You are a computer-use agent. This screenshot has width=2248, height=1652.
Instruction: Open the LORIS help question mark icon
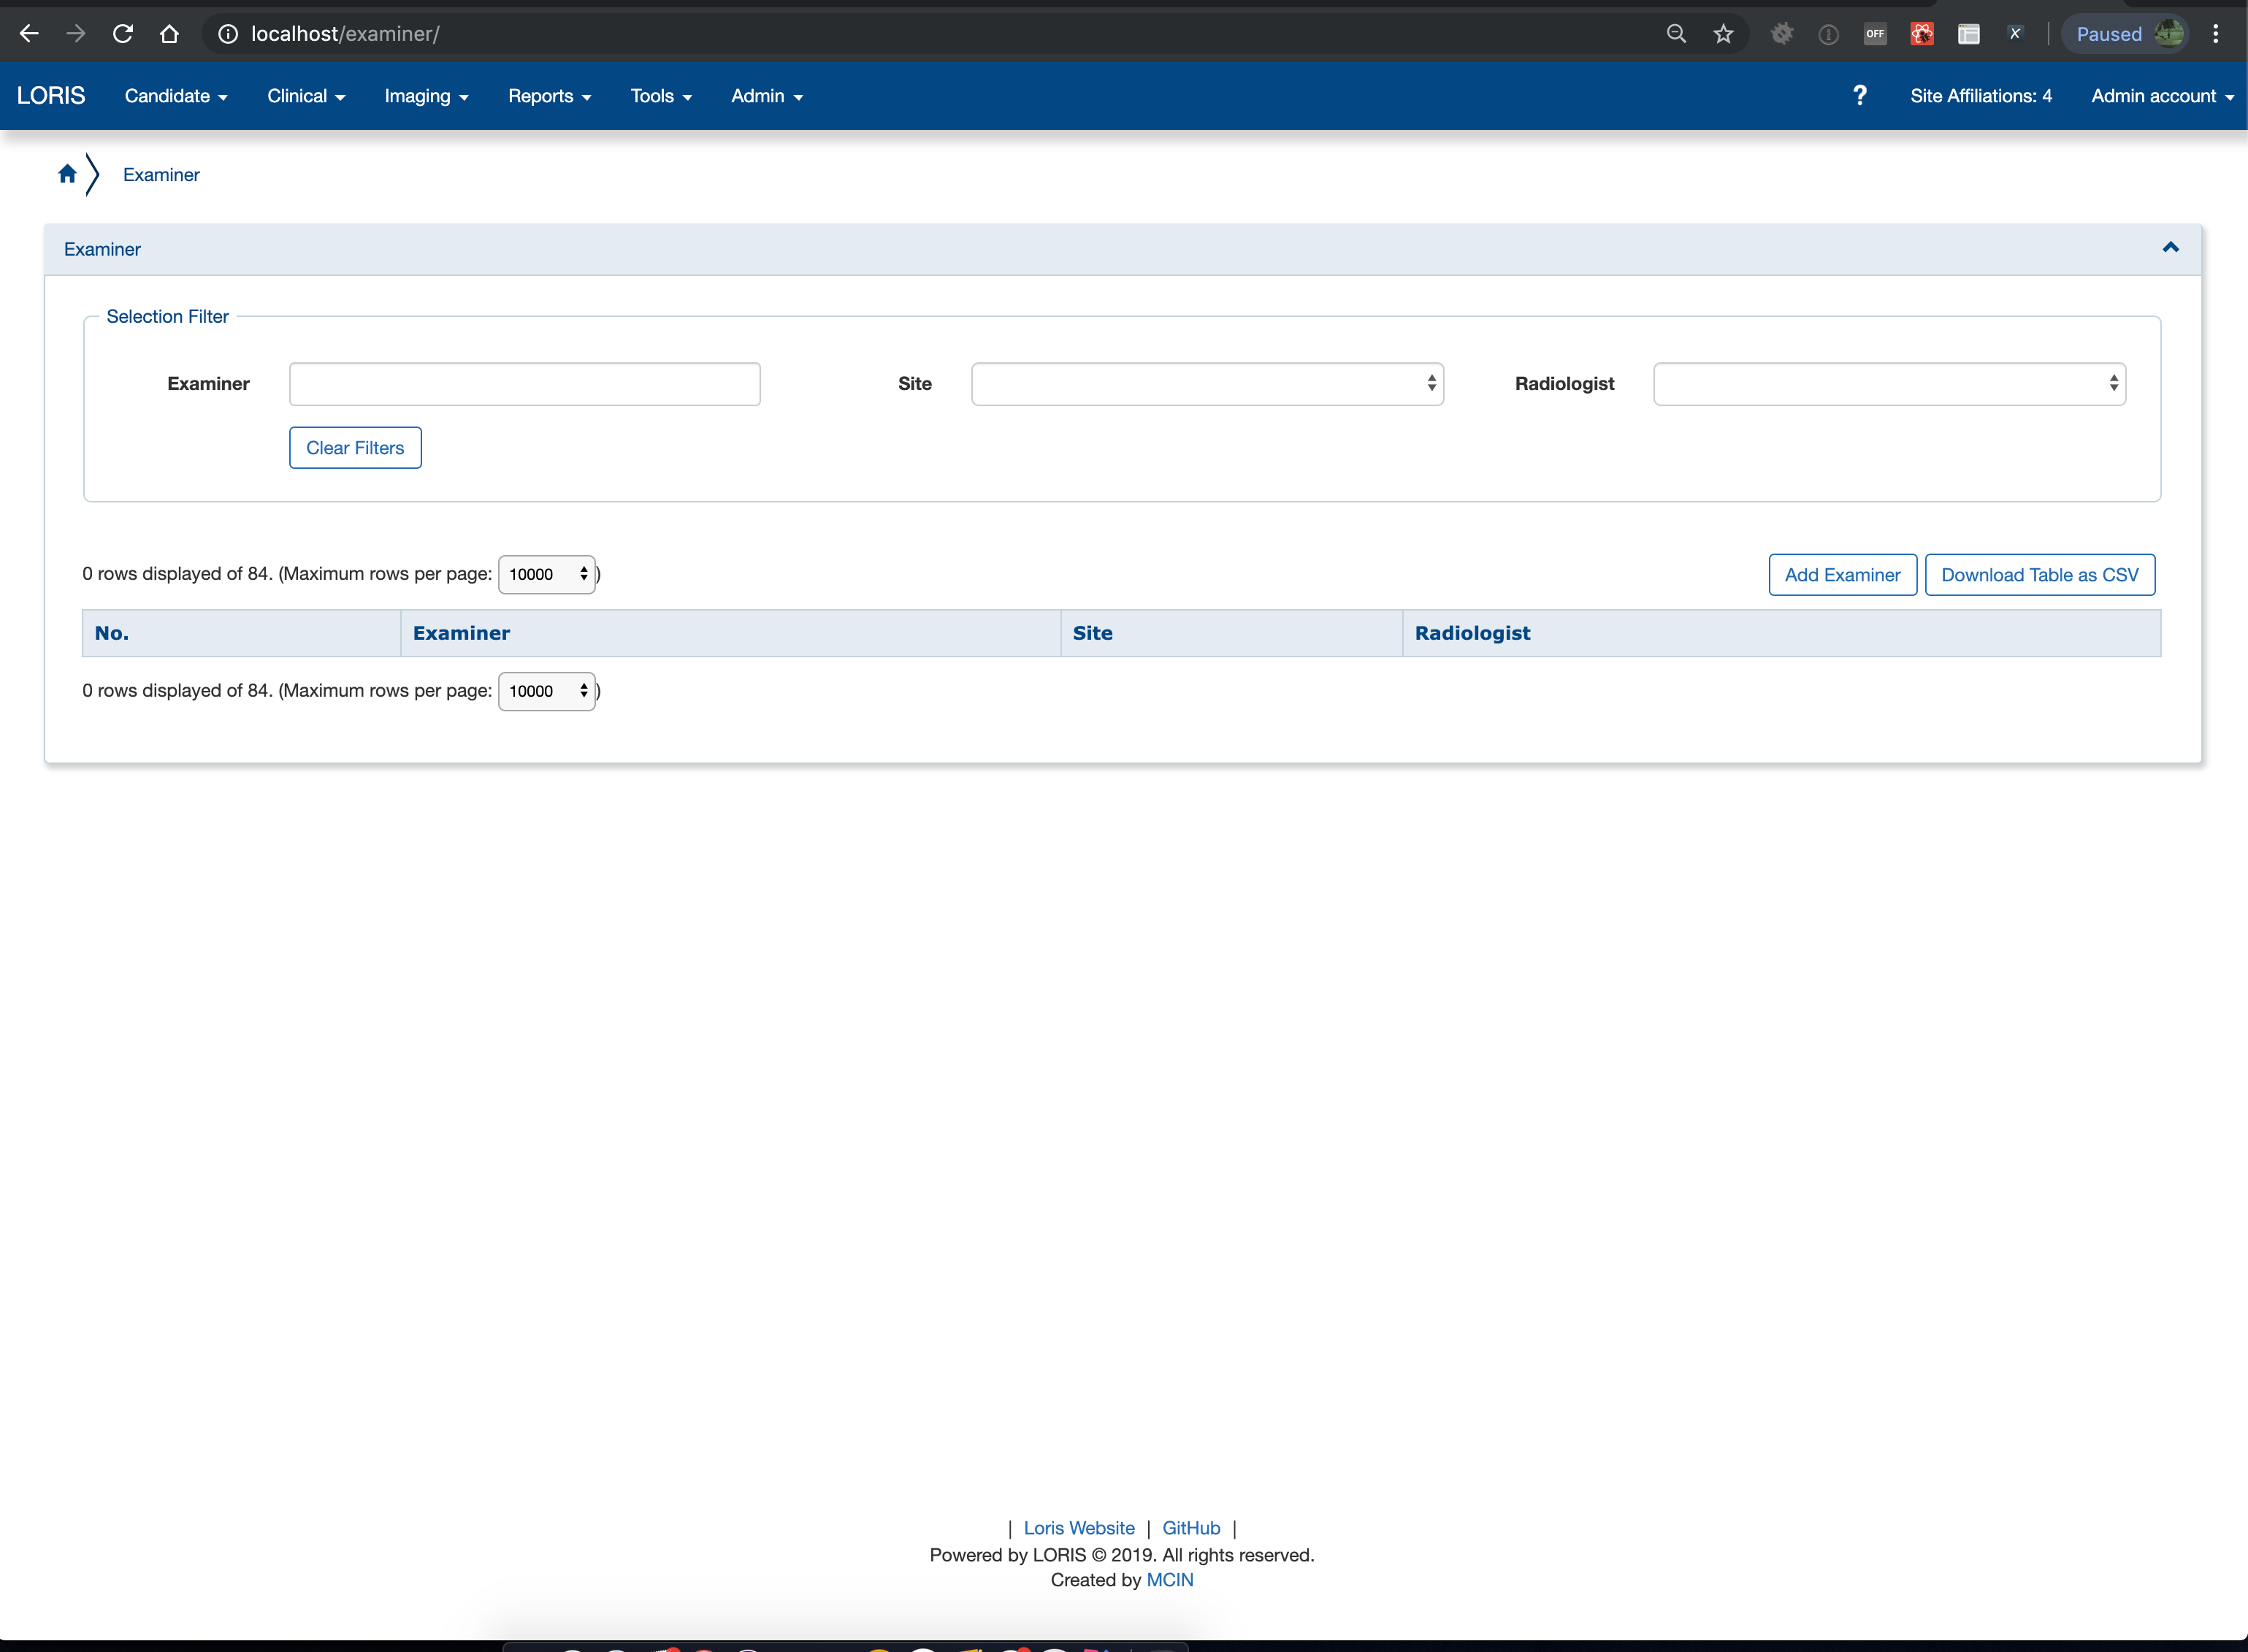1860,95
